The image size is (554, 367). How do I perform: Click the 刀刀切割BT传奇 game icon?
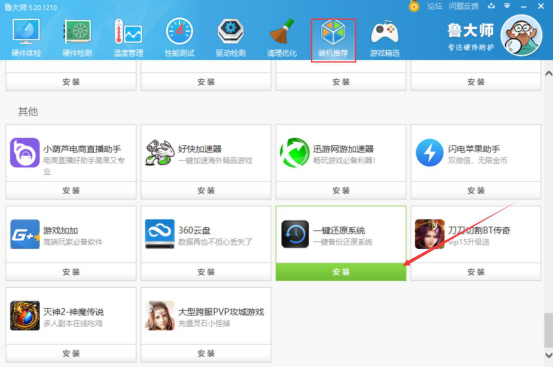[x=430, y=234]
